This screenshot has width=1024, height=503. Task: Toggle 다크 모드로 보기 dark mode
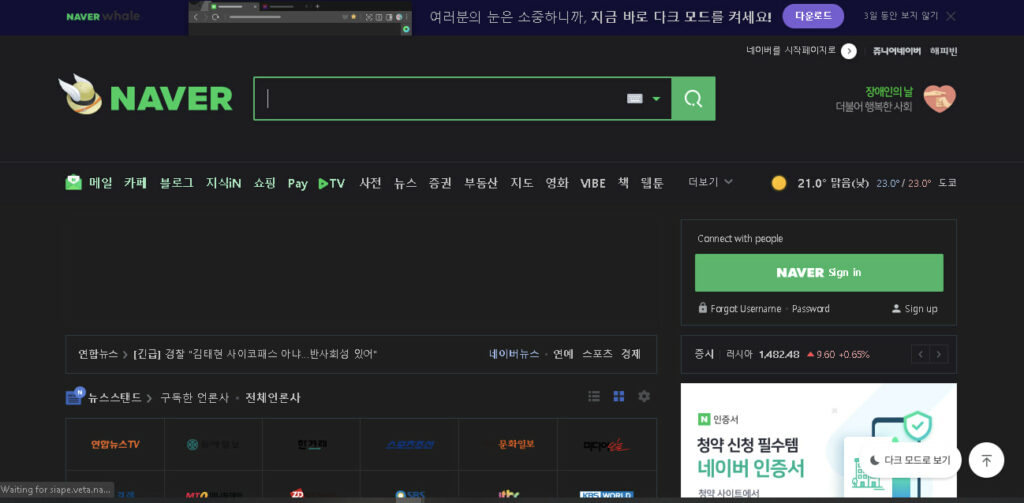coord(908,460)
